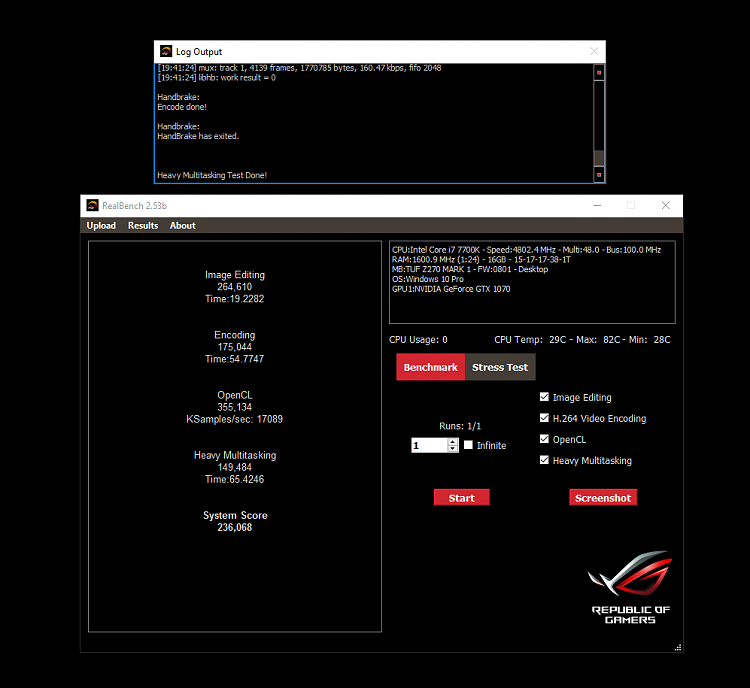This screenshot has height=688, width=750.
Task: Click Log Output scrollbar up arrow
Action: [599, 72]
